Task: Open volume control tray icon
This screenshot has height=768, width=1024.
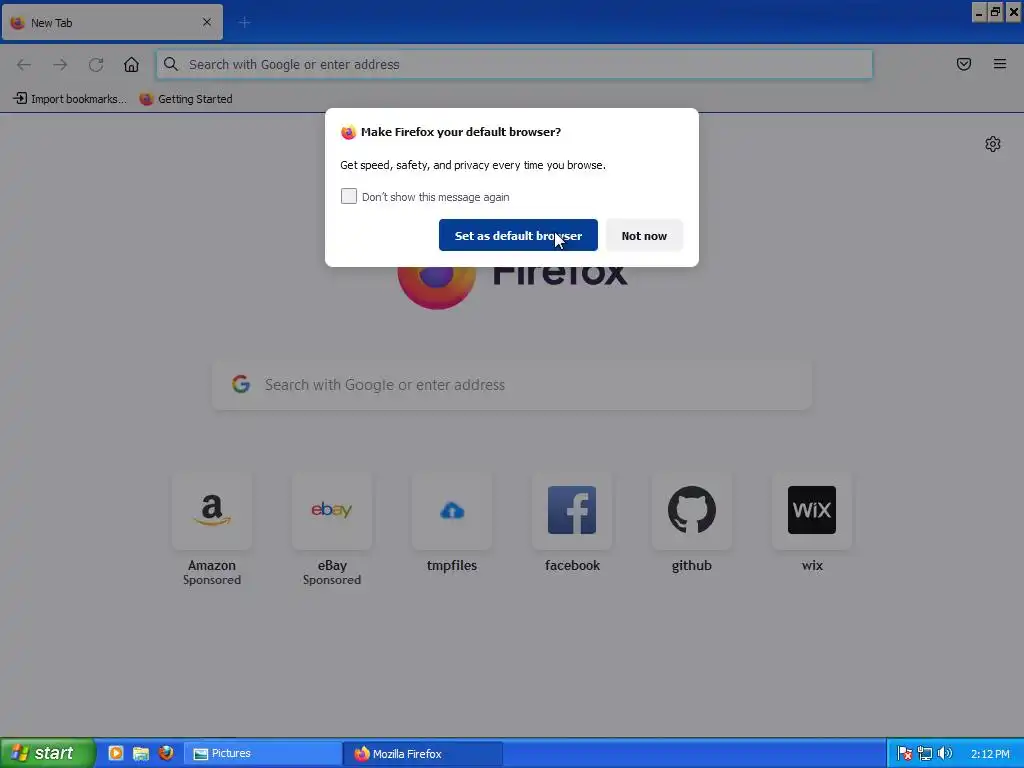Action: click(x=944, y=754)
